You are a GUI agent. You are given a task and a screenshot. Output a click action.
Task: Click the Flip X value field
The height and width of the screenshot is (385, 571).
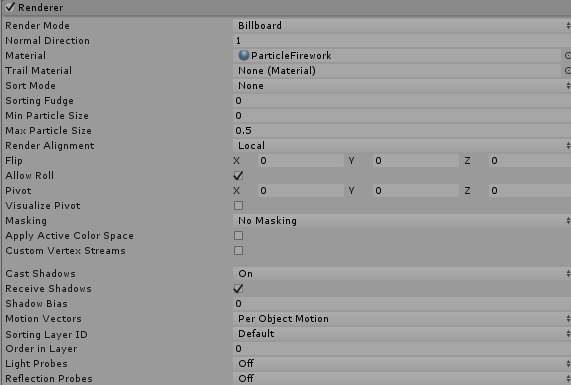pyautogui.click(x=301, y=161)
